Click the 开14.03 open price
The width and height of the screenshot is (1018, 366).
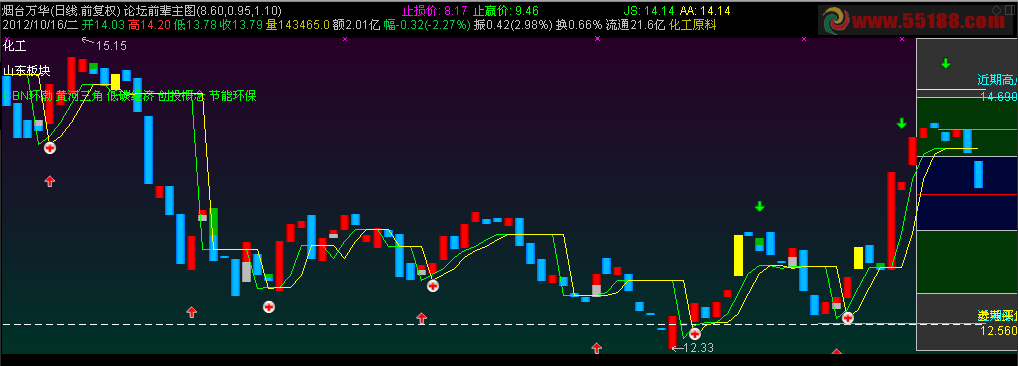[x=103, y=25]
